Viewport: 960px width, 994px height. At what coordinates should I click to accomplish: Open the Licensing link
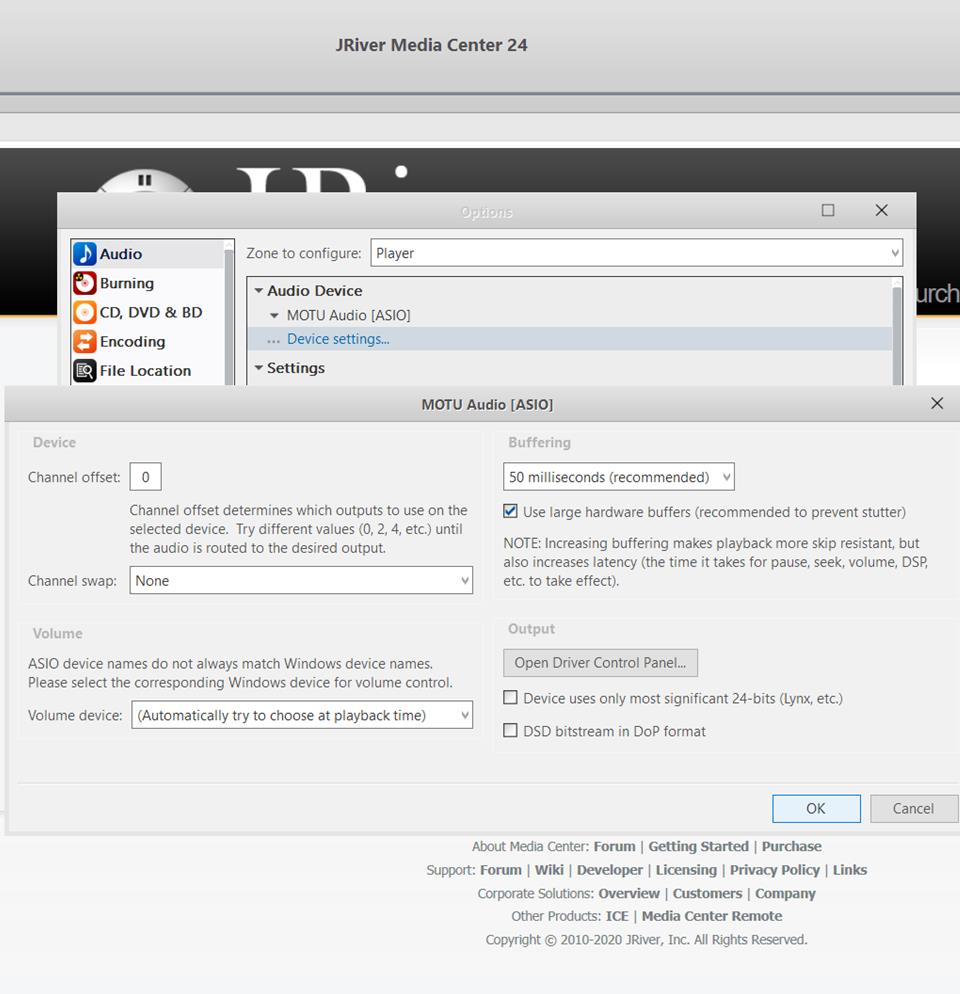686,870
